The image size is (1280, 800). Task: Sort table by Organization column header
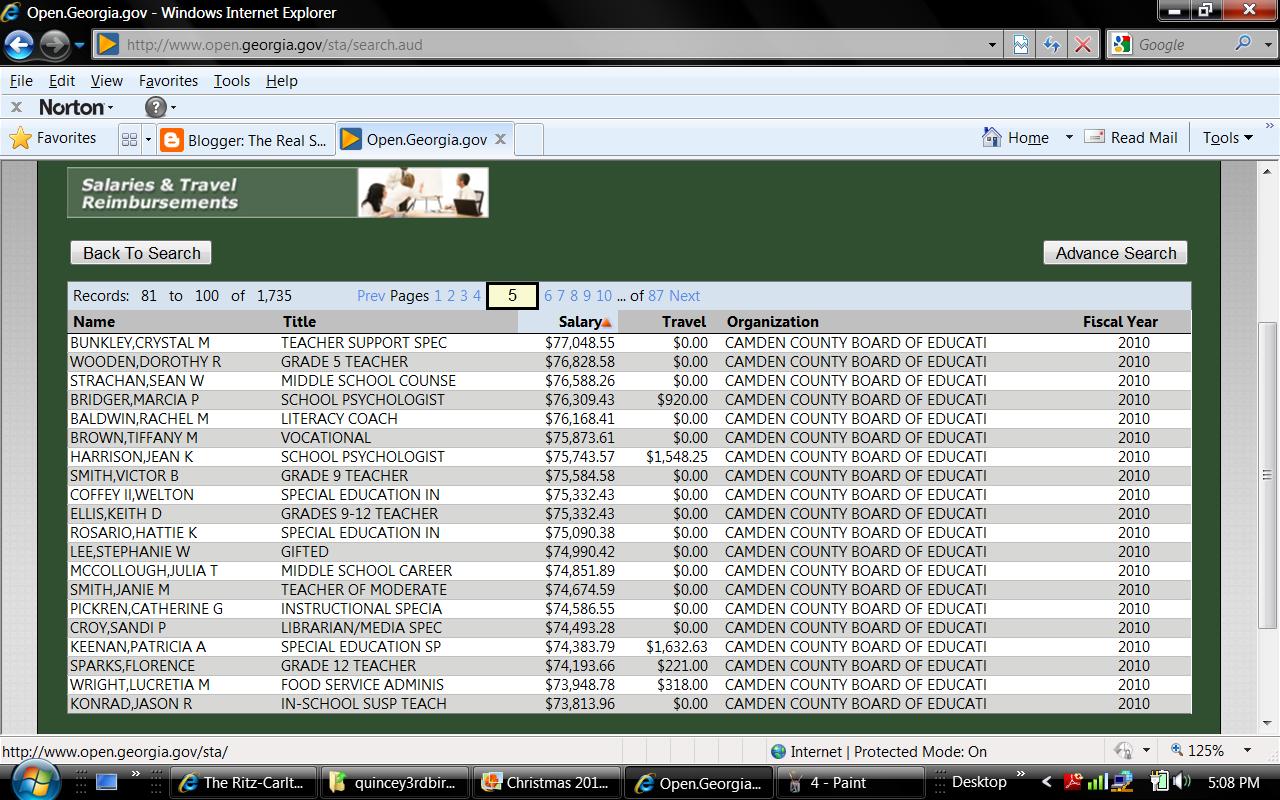tap(773, 322)
